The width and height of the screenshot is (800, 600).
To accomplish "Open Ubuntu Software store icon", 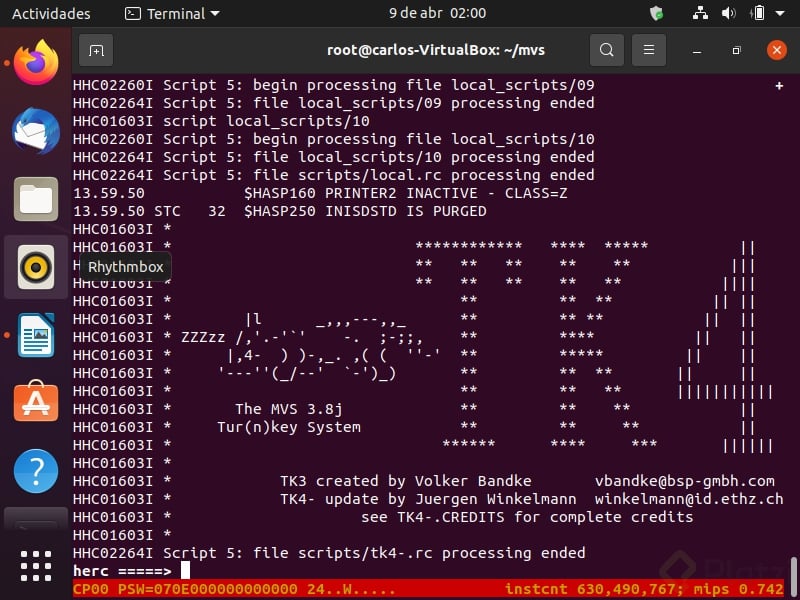I will [36, 402].
